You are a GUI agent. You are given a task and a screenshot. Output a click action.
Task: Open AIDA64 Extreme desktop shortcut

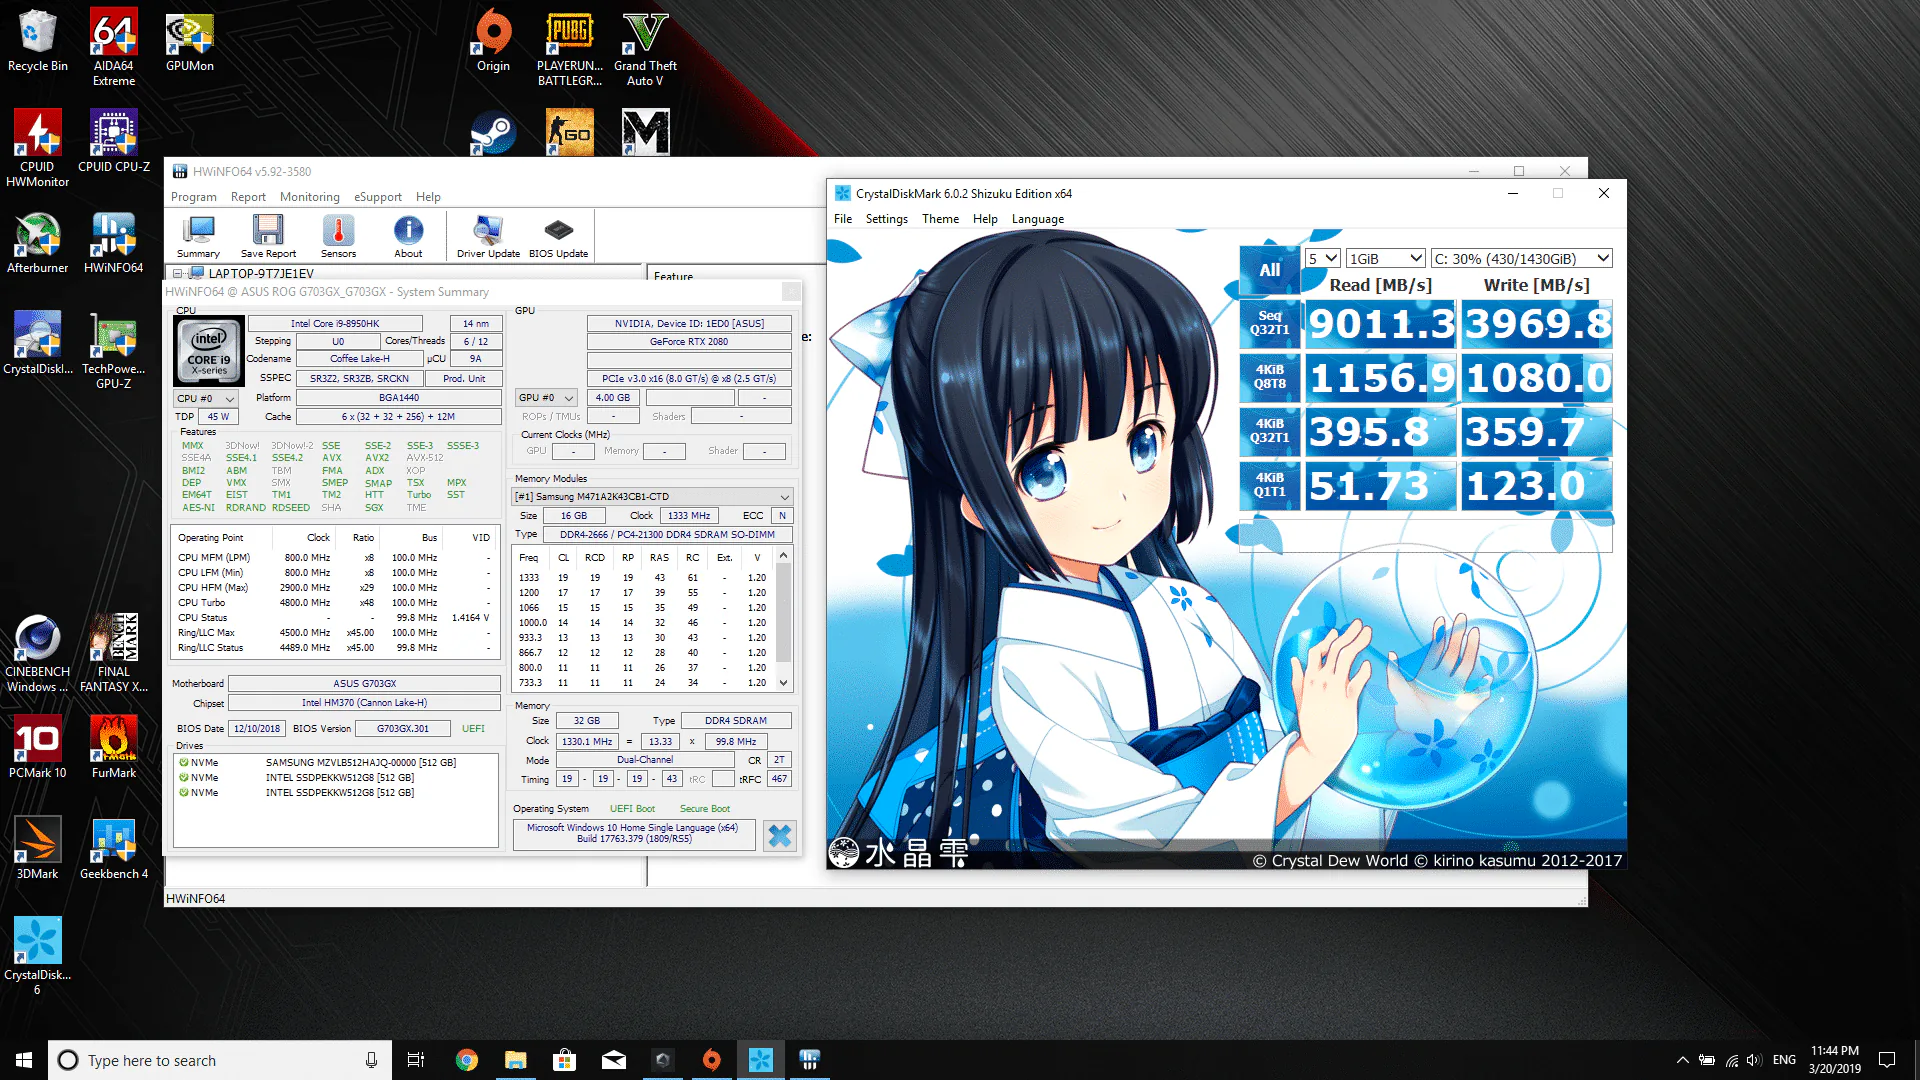114,47
